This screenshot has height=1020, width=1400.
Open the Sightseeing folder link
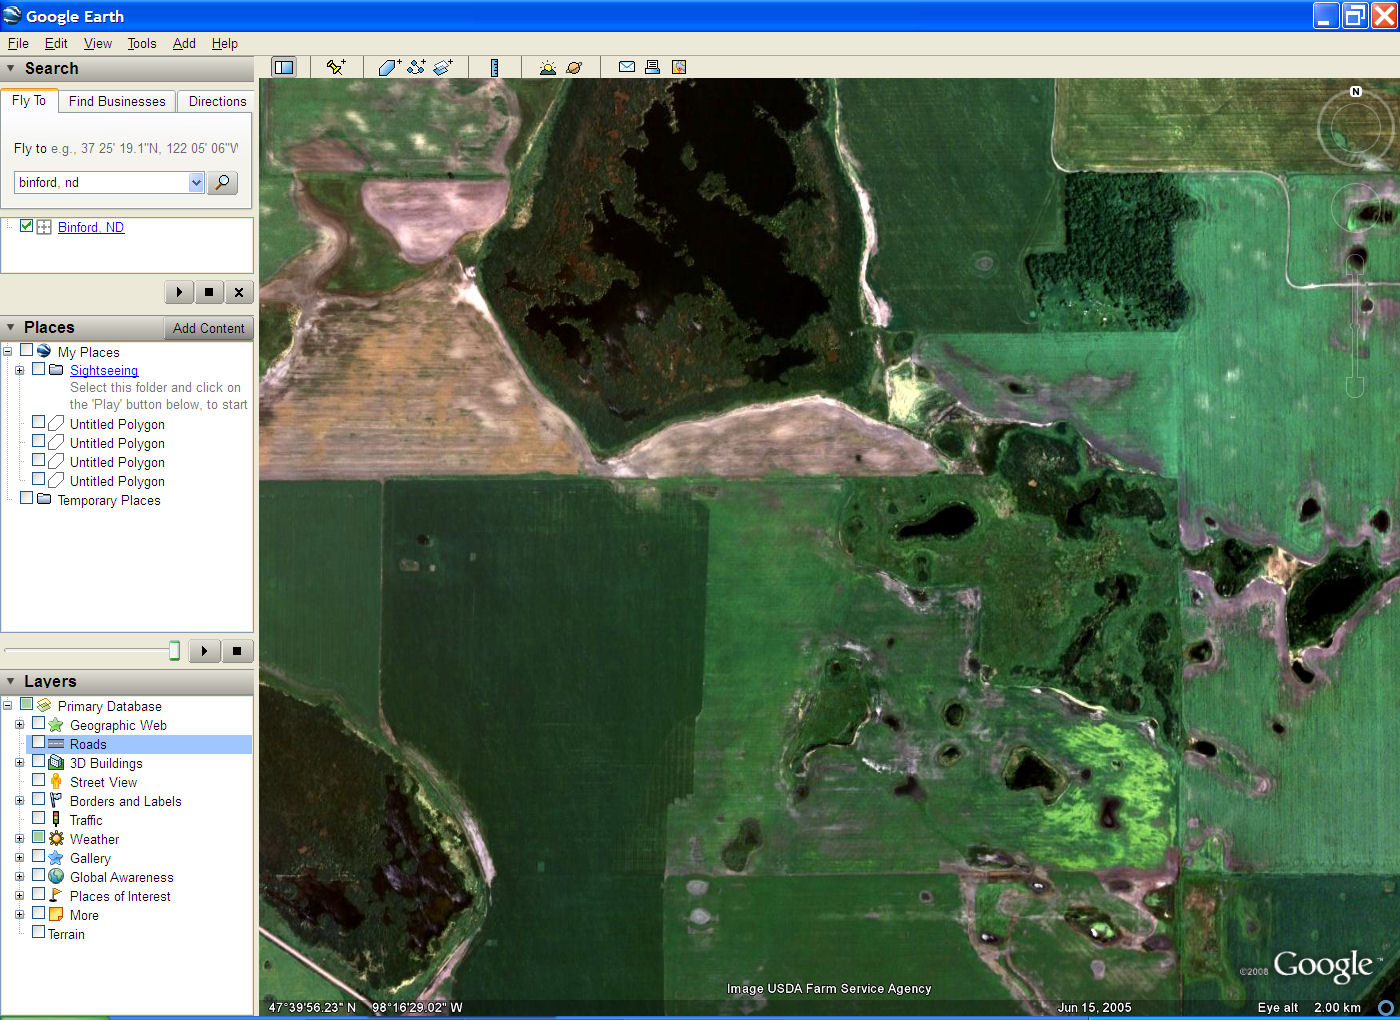coord(104,370)
